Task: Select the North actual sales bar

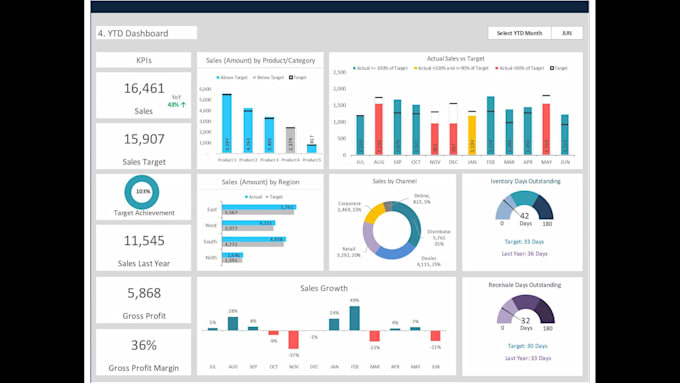Action: point(232,255)
